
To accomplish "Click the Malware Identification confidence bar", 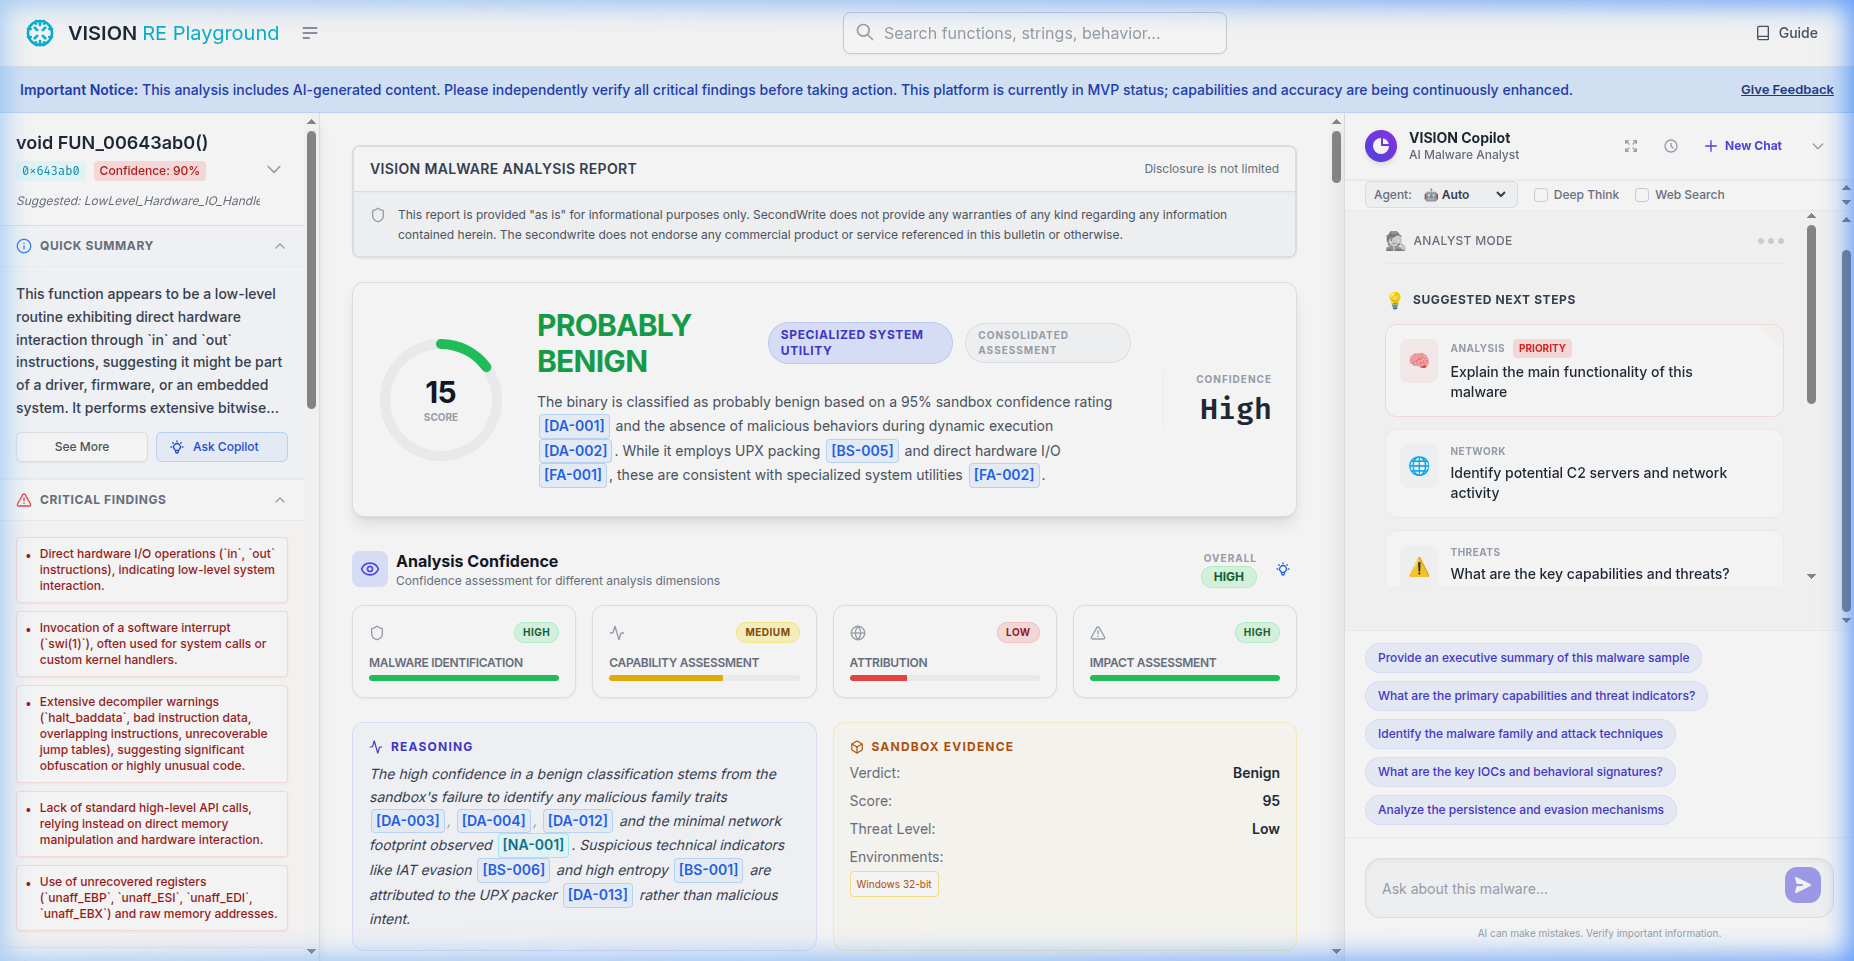I will [x=464, y=678].
